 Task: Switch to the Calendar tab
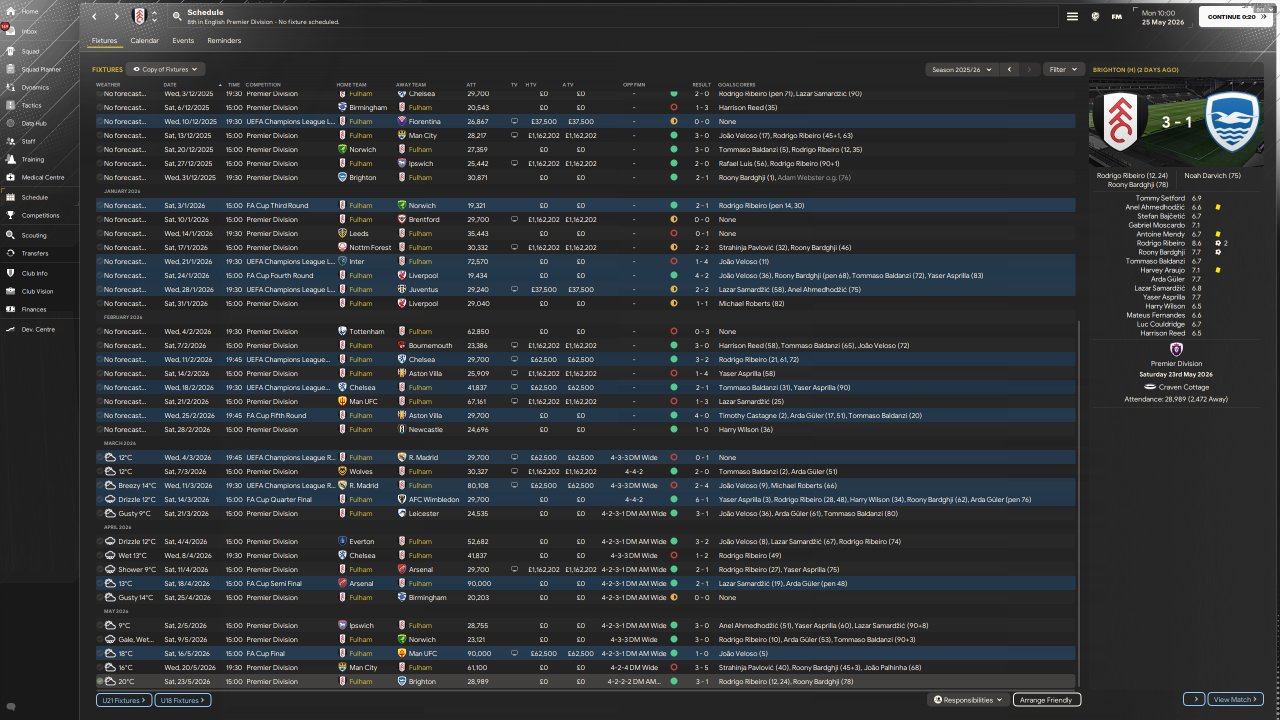coord(144,41)
